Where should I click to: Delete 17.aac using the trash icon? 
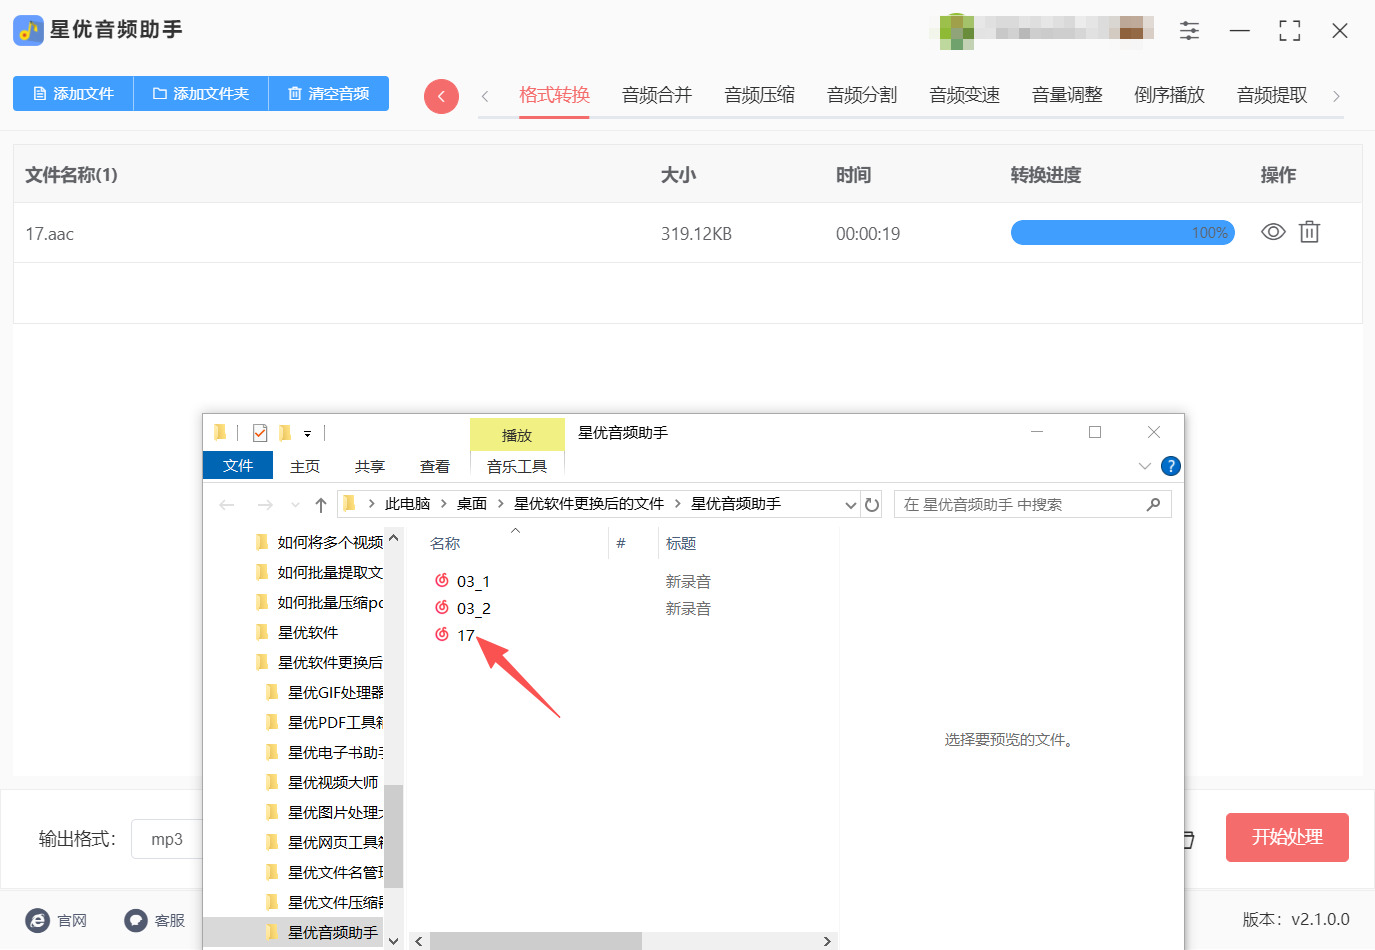[x=1309, y=232]
